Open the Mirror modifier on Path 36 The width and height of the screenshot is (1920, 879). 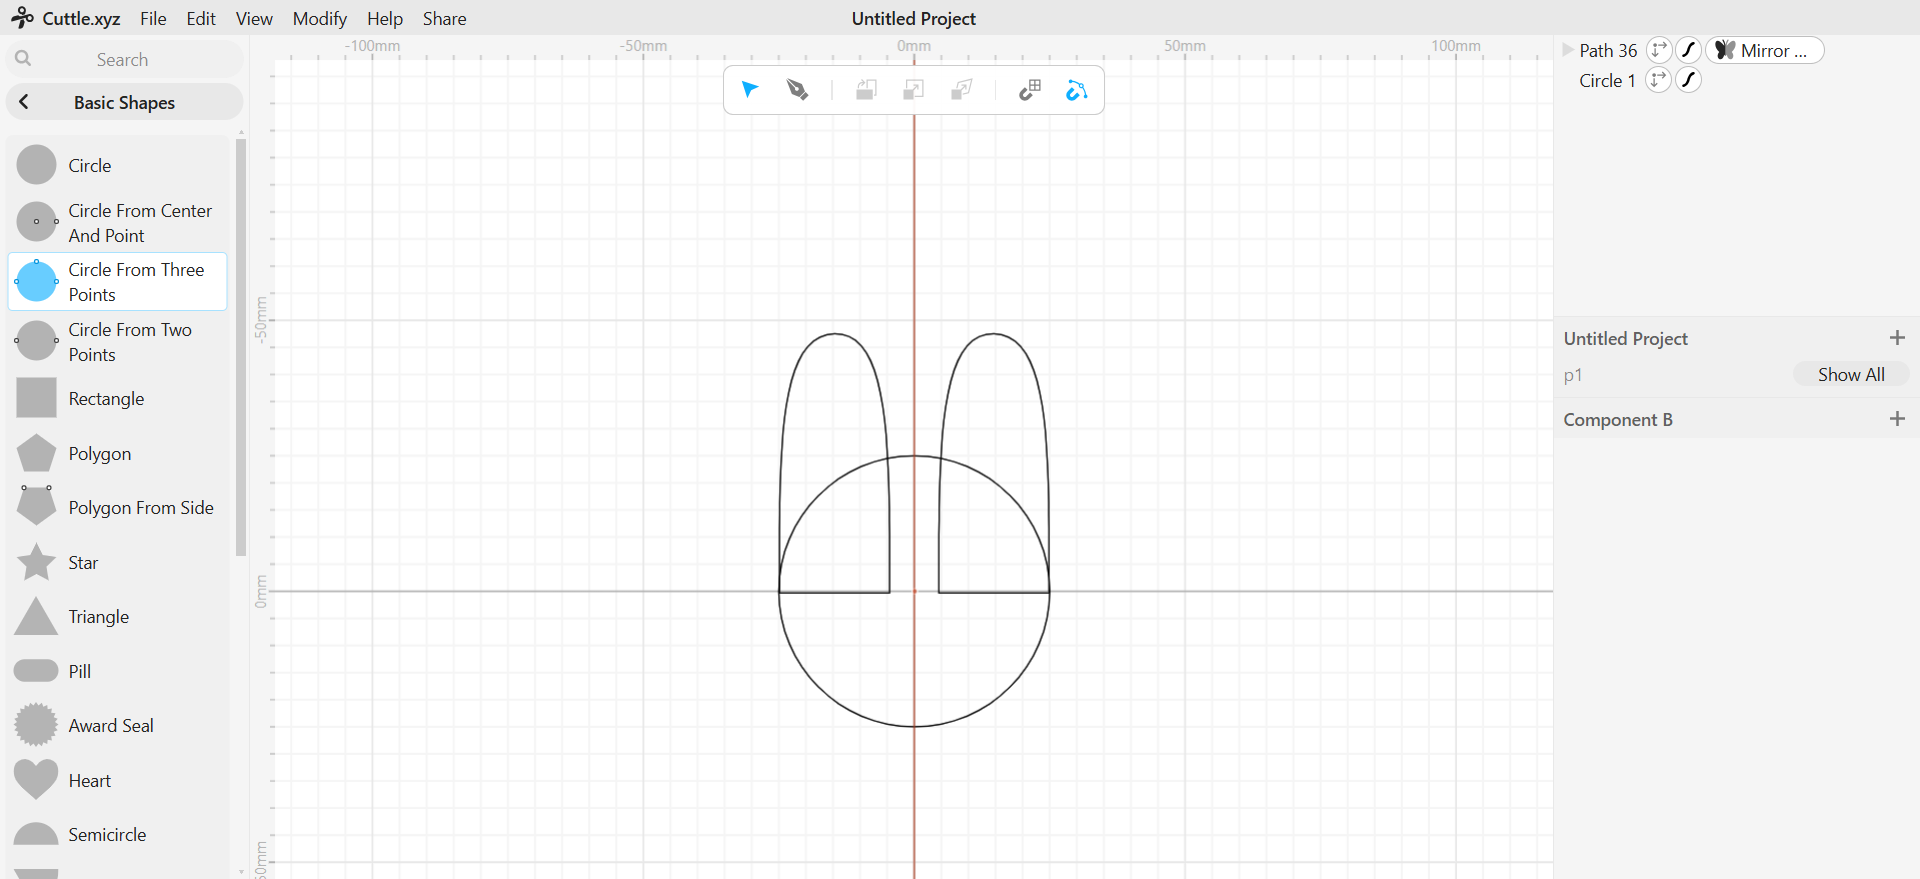(1765, 50)
